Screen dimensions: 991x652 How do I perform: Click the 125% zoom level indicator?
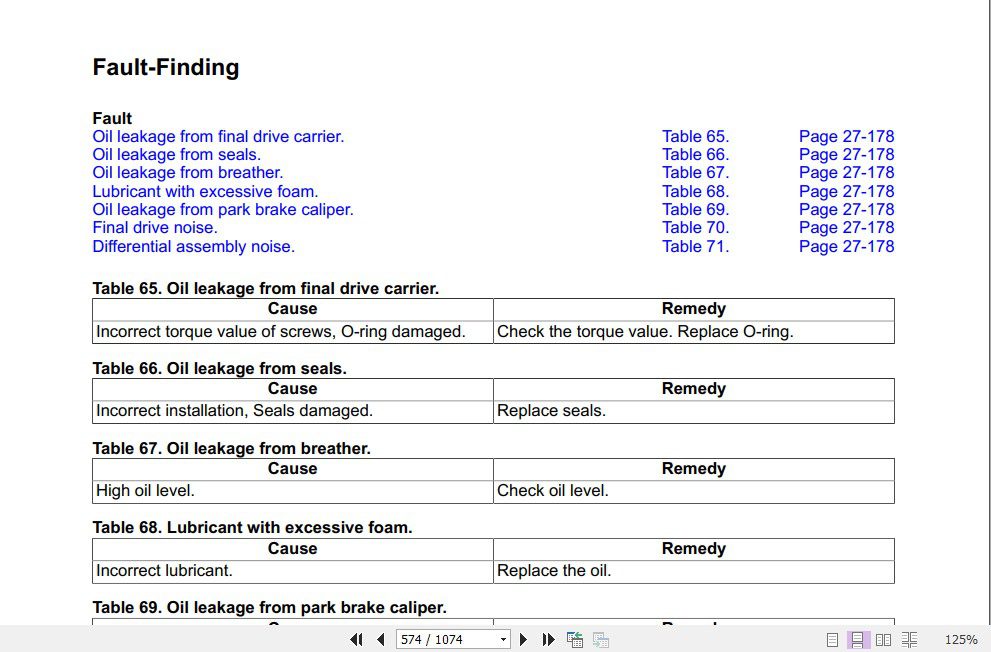(960, 640)
